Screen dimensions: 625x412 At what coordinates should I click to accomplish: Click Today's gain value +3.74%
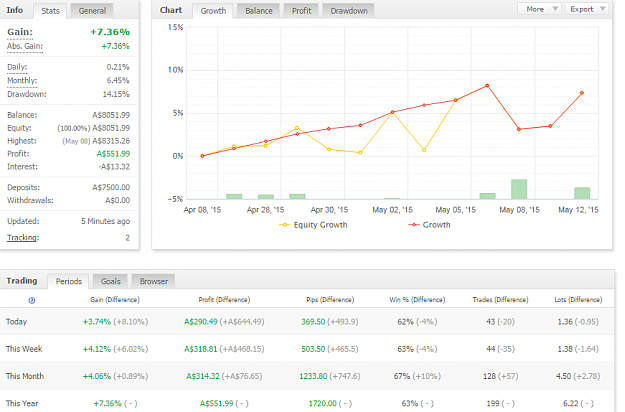pos(97,322)
